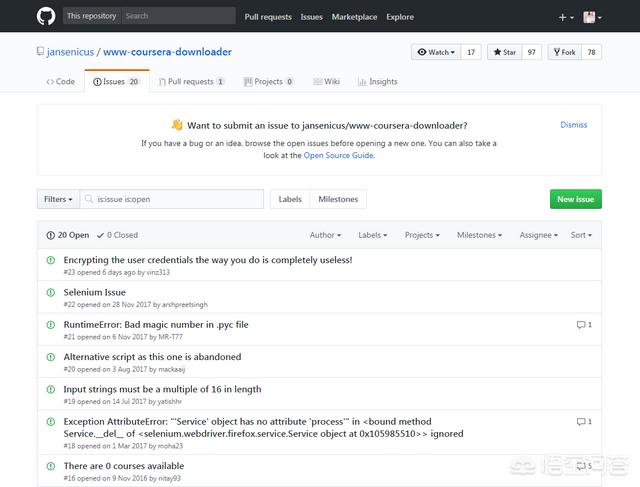View the 97 stargazers count
This screenshot has height=487, width=640.
click(x=531, y=52)
